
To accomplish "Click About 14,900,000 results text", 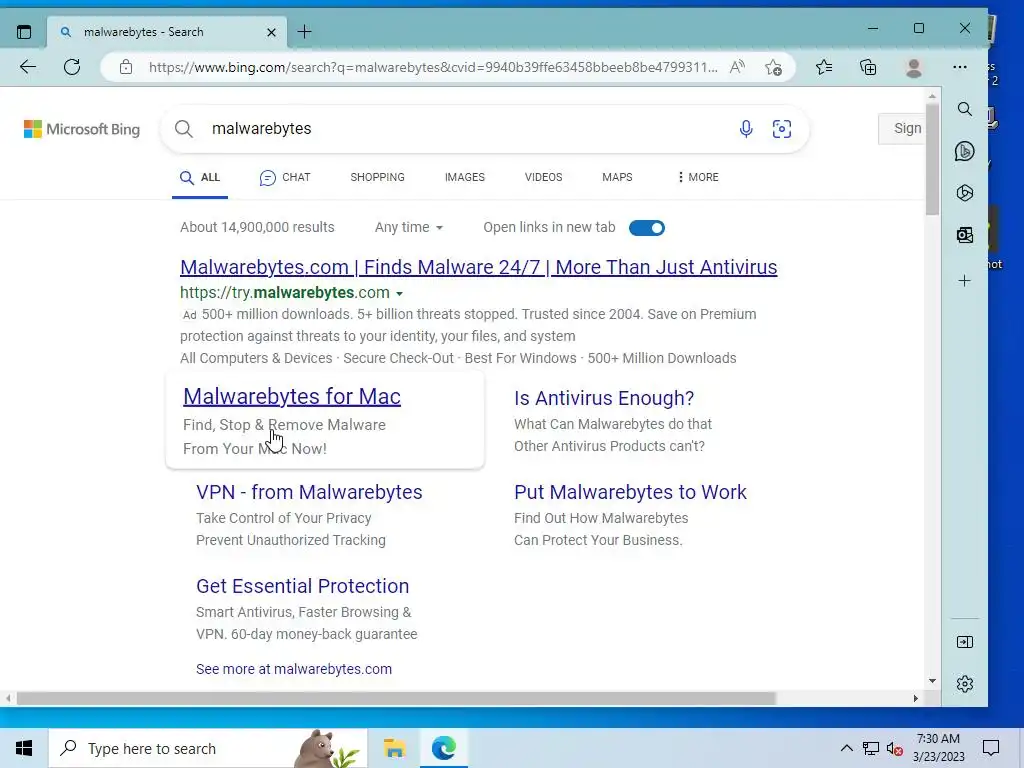I will (x=257, y=227).
